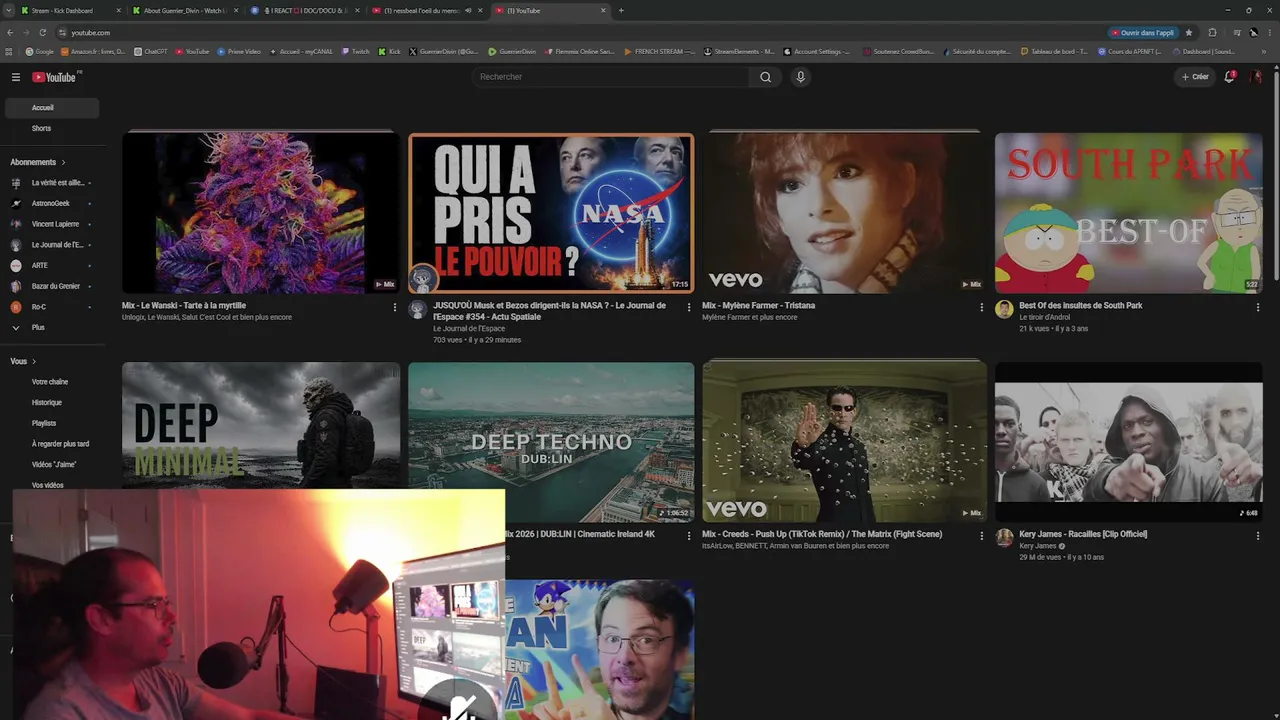The width and height of the screenshot is (1280, 720).
Task: Open the 'La vérité est aille...' subscription
Action: [x=52, y=183]
